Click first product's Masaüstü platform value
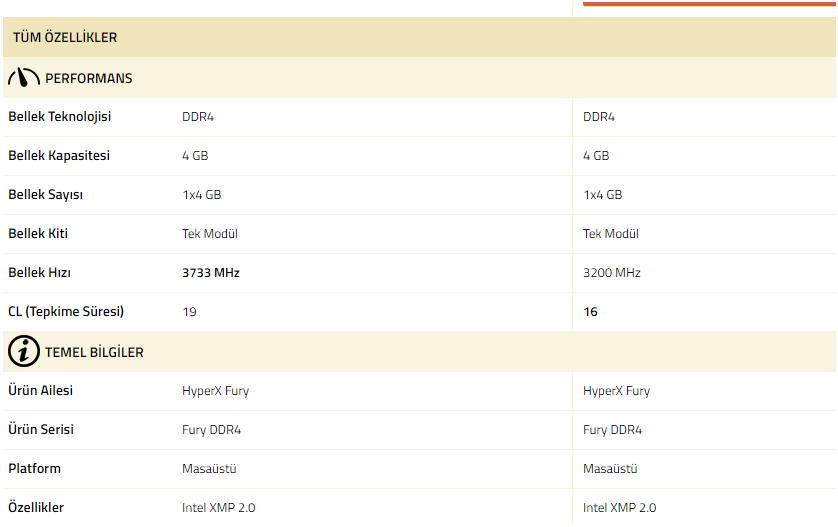The height and width of the screenshot is (527, 838). coord(209,469)
